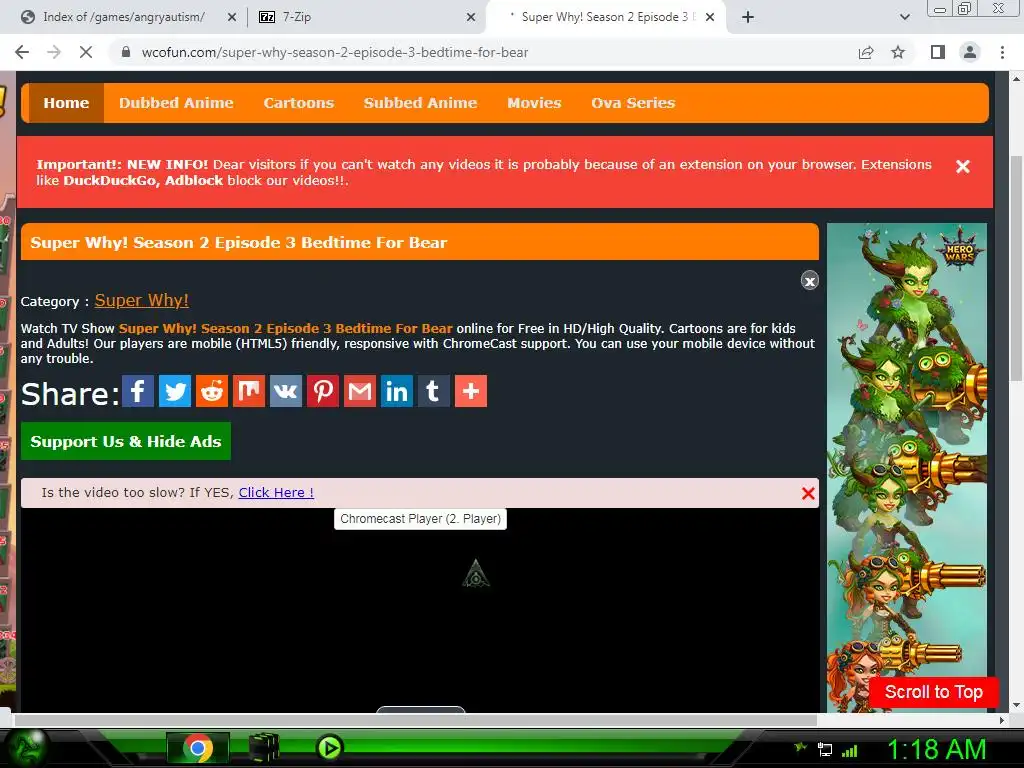Open Super Why! category link

coord(142,300)
